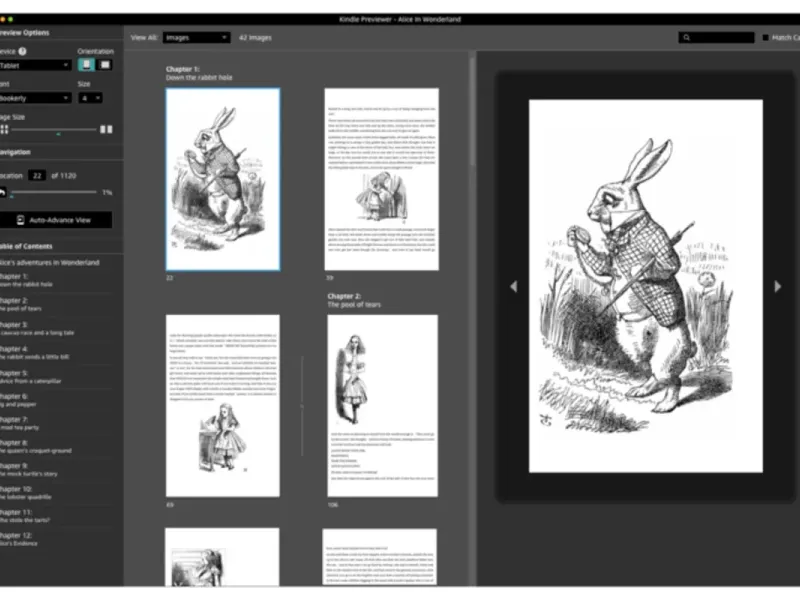Click the Navigation section header
Screen dimensions: 800x600
15,152
